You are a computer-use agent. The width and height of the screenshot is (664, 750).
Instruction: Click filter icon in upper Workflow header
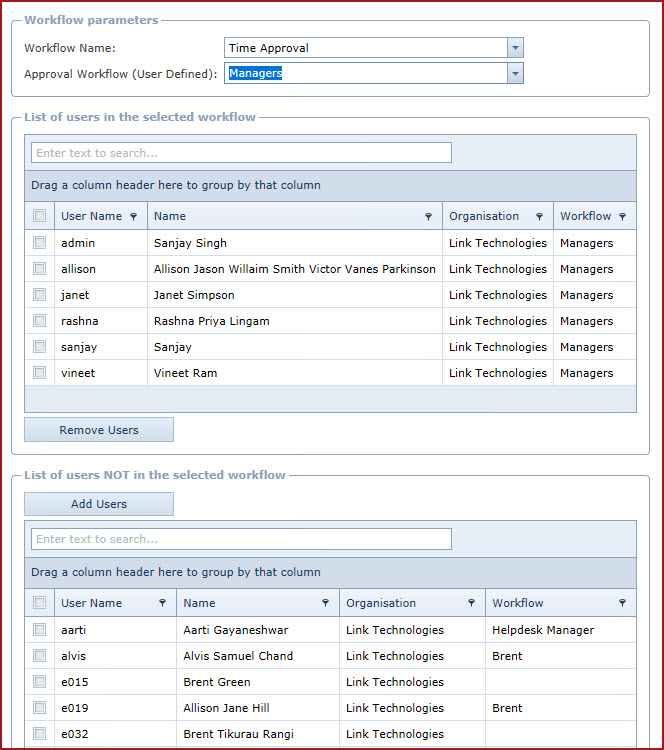[x=622, y=217]
